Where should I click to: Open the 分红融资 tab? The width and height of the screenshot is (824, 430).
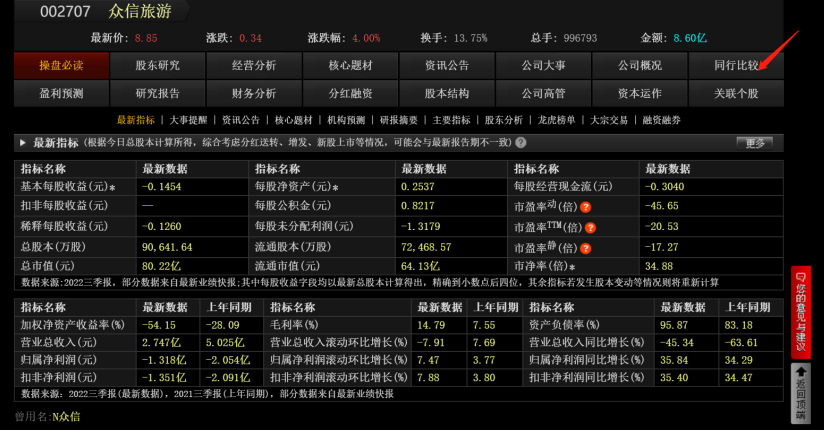click(351, 93)
